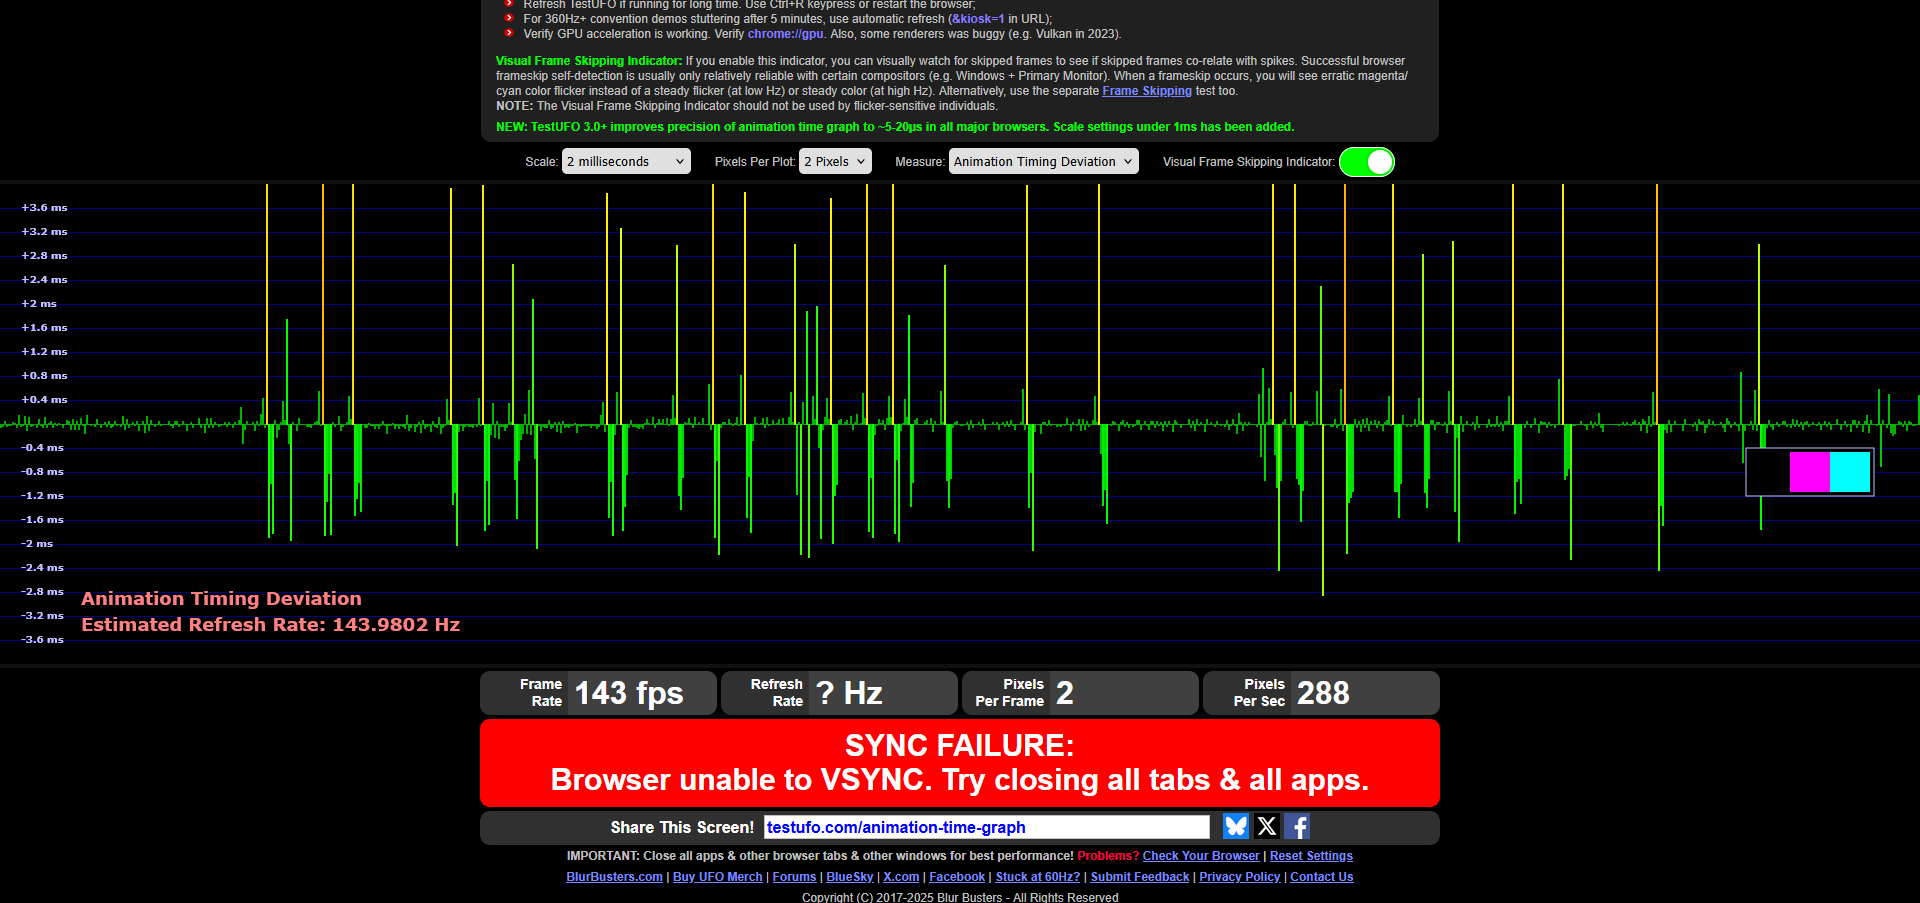
Task: Click the Pixels Per Frame 2 readout
Action: [x=1080, y=693]
